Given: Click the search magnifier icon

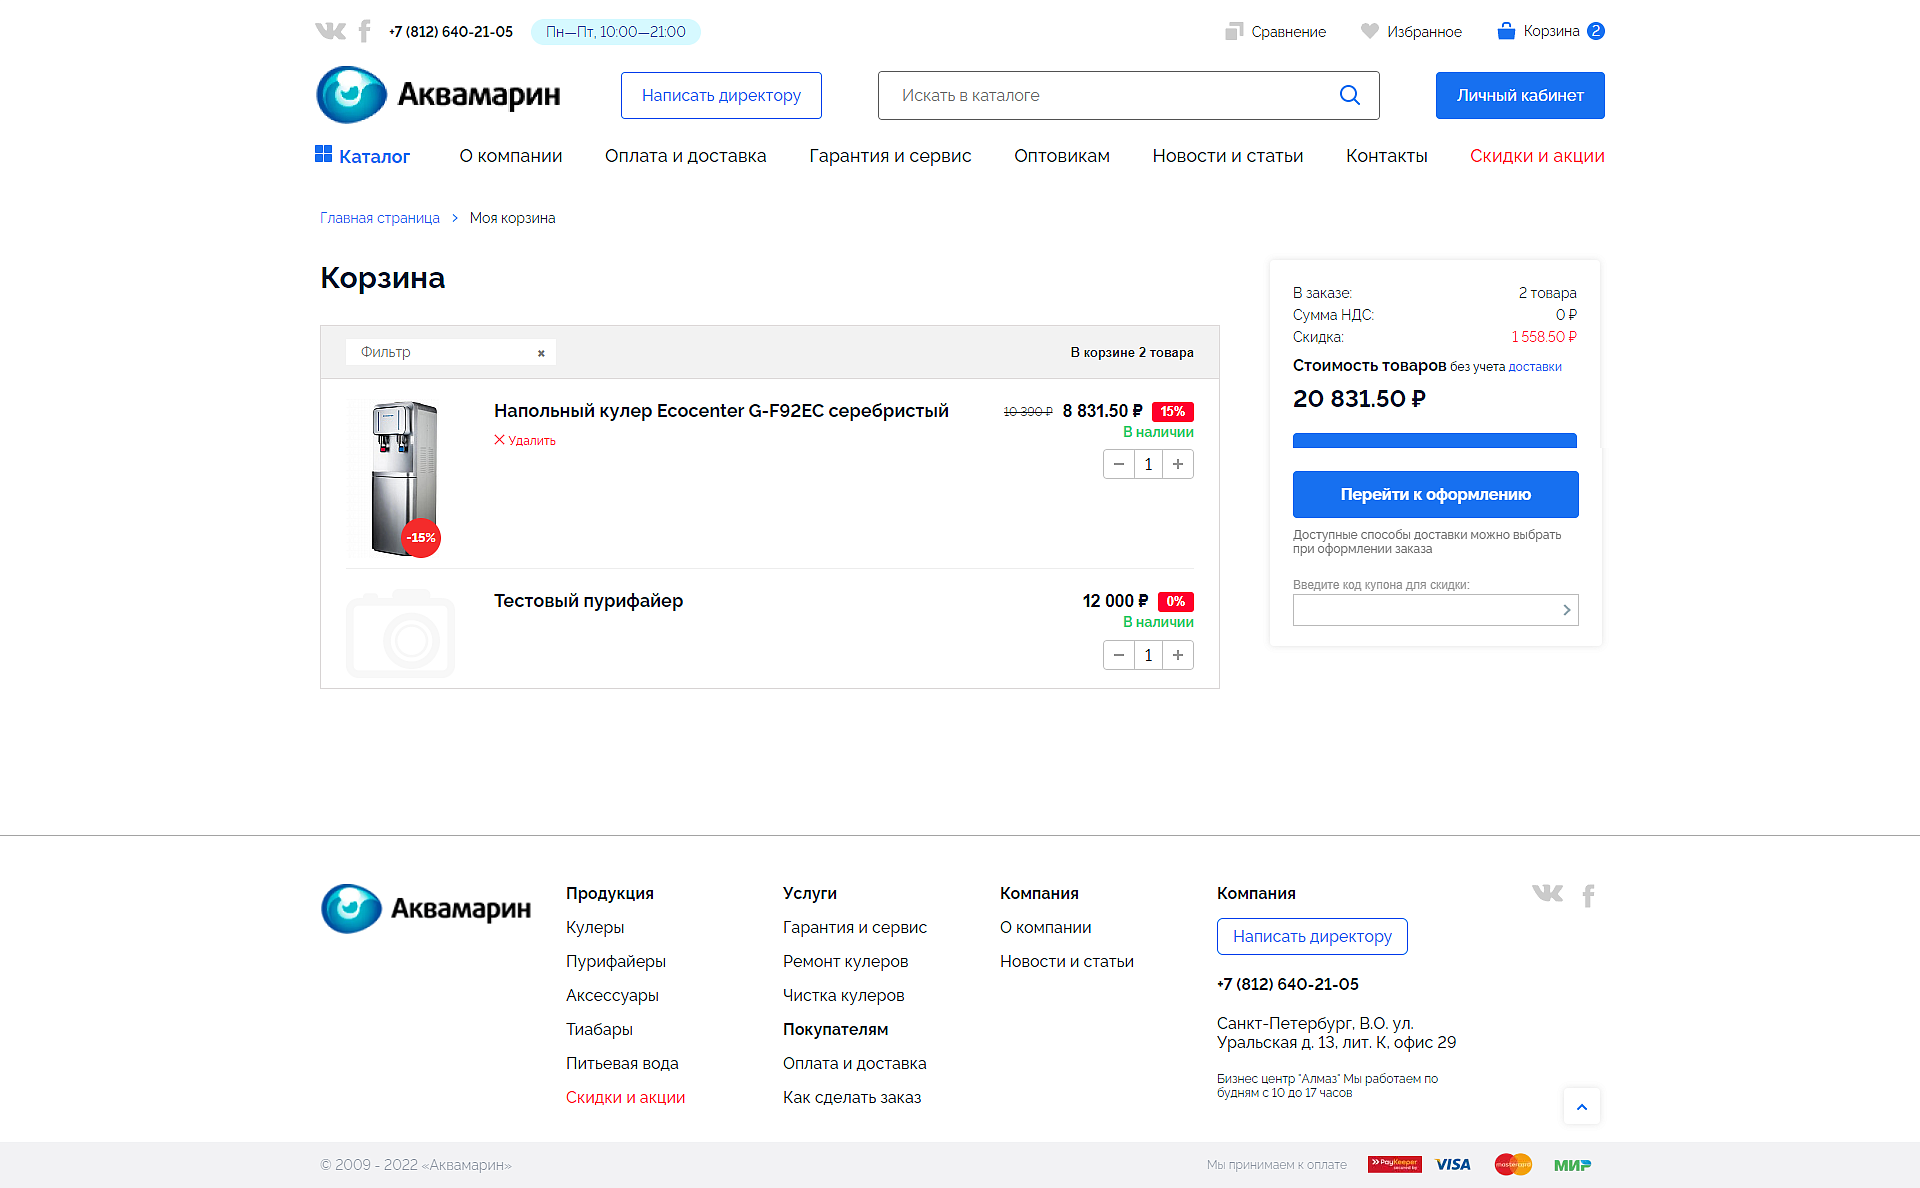Looking at the screenshot, I should [x=1349, y=95].
